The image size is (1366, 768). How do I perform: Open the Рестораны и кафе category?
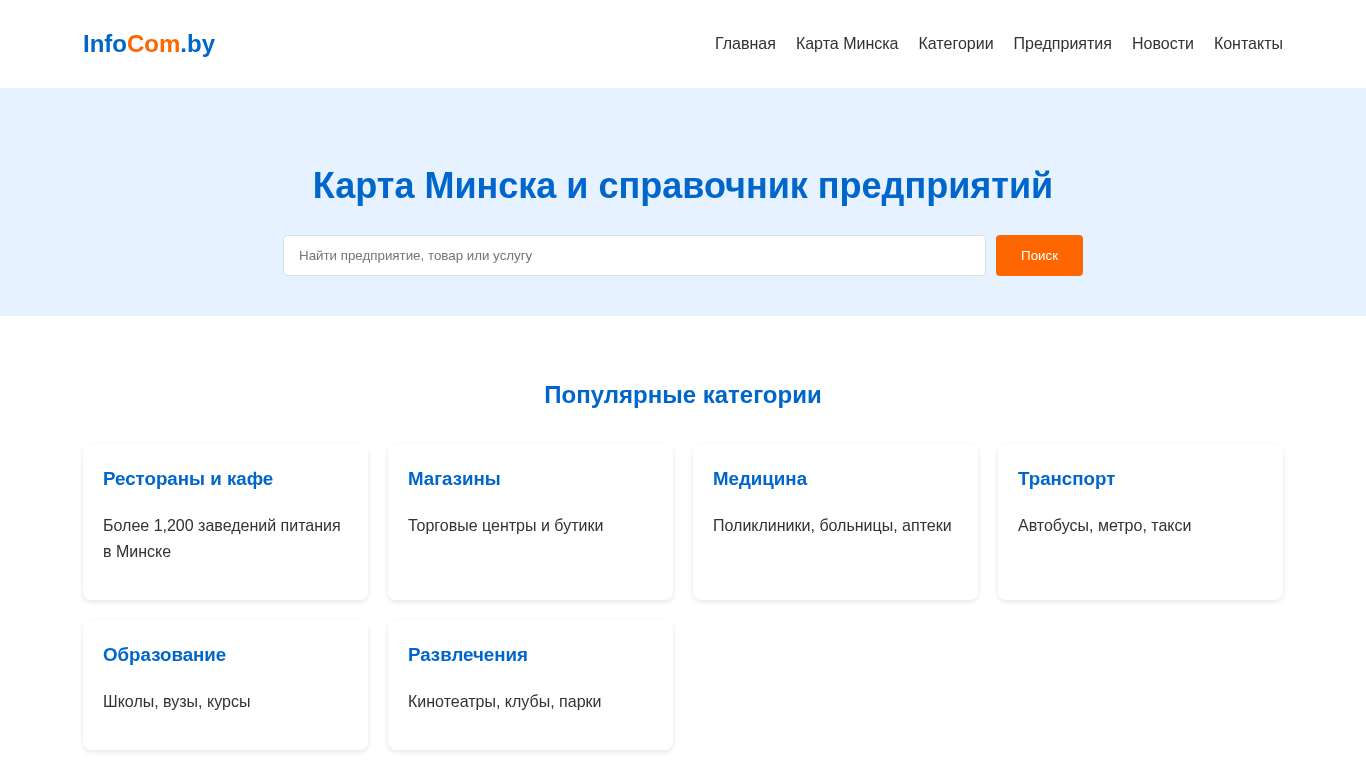tap(188, 479)
